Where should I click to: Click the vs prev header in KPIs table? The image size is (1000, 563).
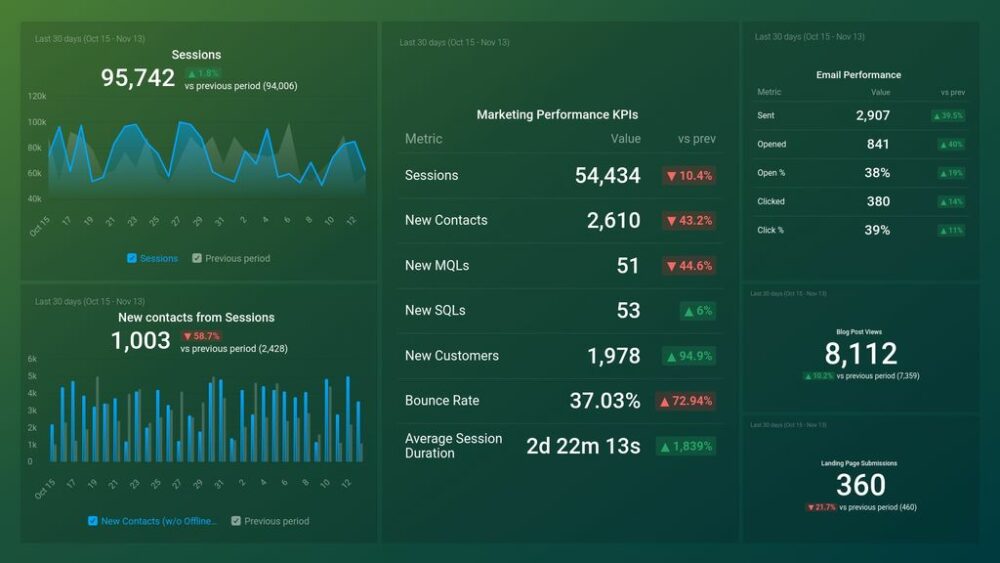[x=696, y=139]
